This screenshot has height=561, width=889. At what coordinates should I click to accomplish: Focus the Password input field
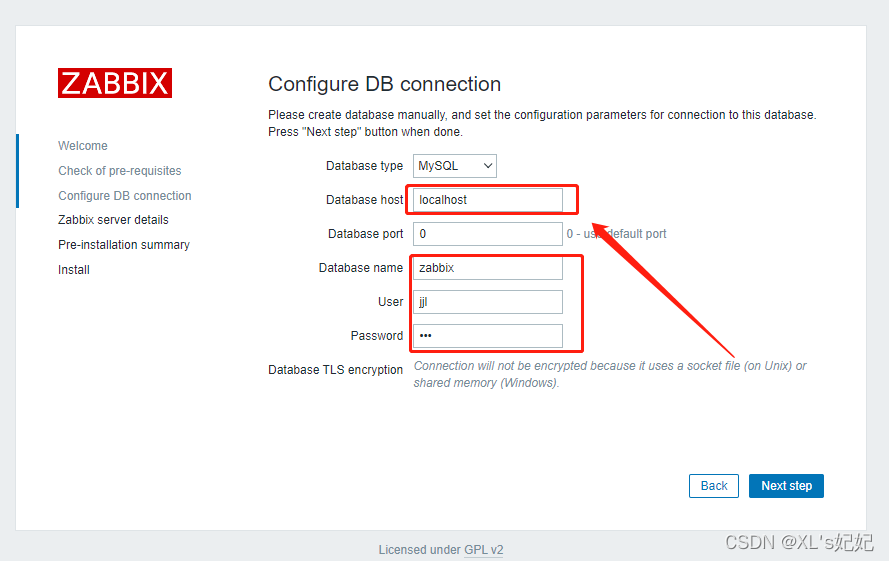pos(488,336)
